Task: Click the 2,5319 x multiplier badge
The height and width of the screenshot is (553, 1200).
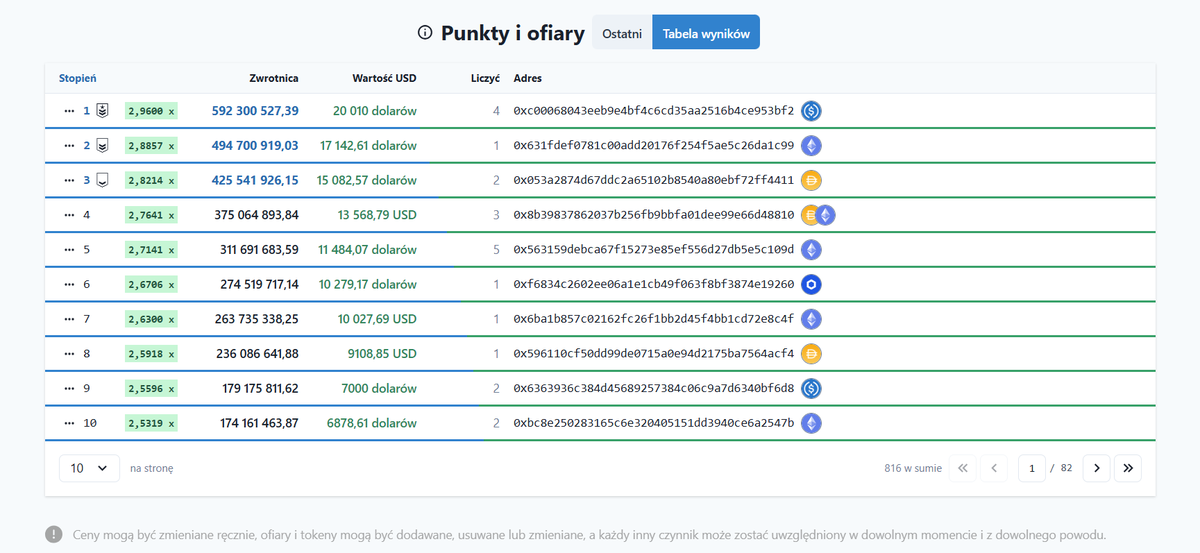Action: 151,423
